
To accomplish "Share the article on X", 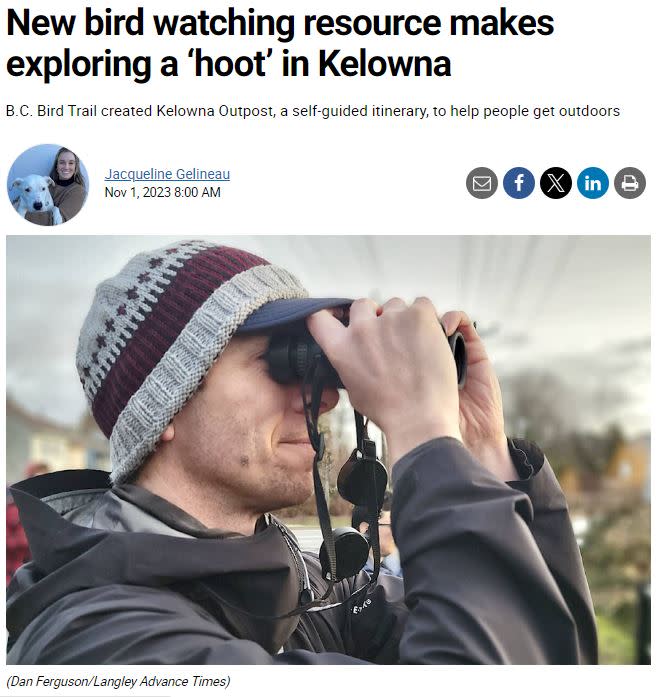I will click(556, 183).
